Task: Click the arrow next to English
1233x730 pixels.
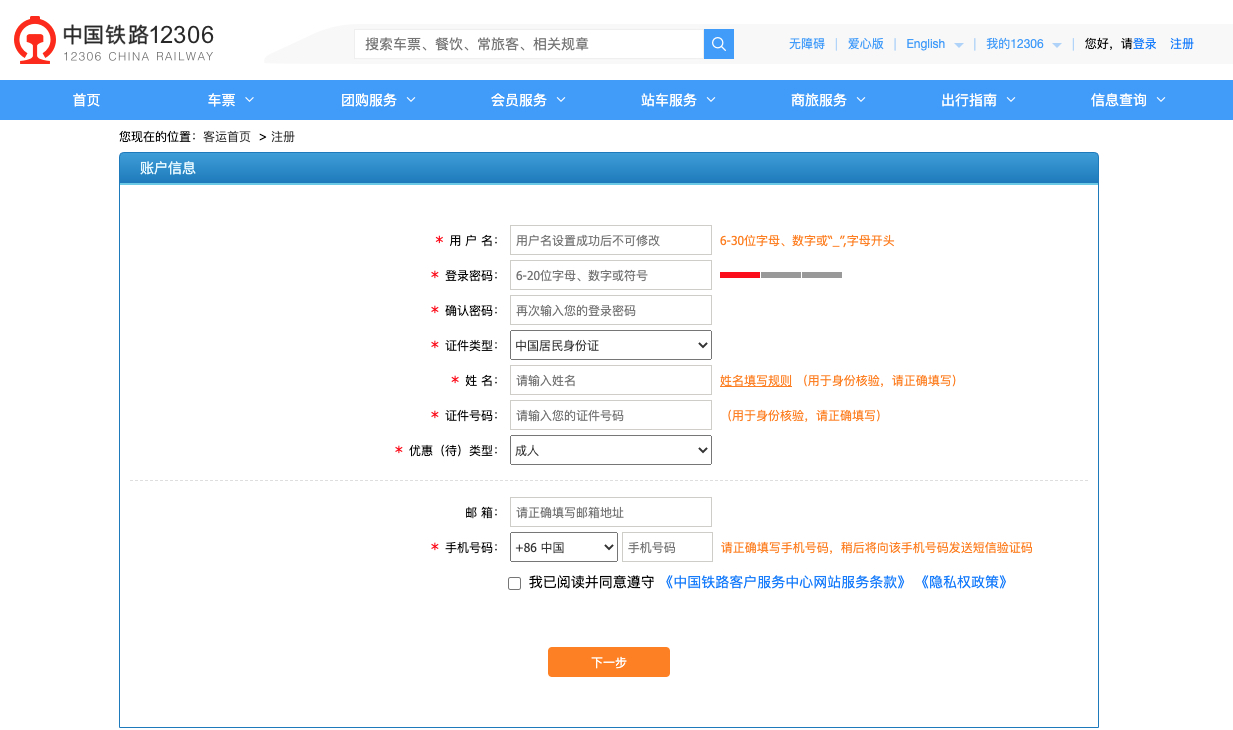Action: (x=959, y=45)
